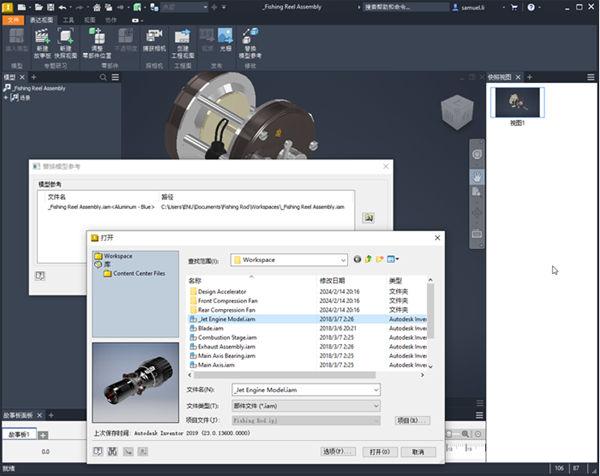The height and width of the screenshot is (476, 600).
Task: Open the file name combo box dropdown
Action: coord(376,390)
